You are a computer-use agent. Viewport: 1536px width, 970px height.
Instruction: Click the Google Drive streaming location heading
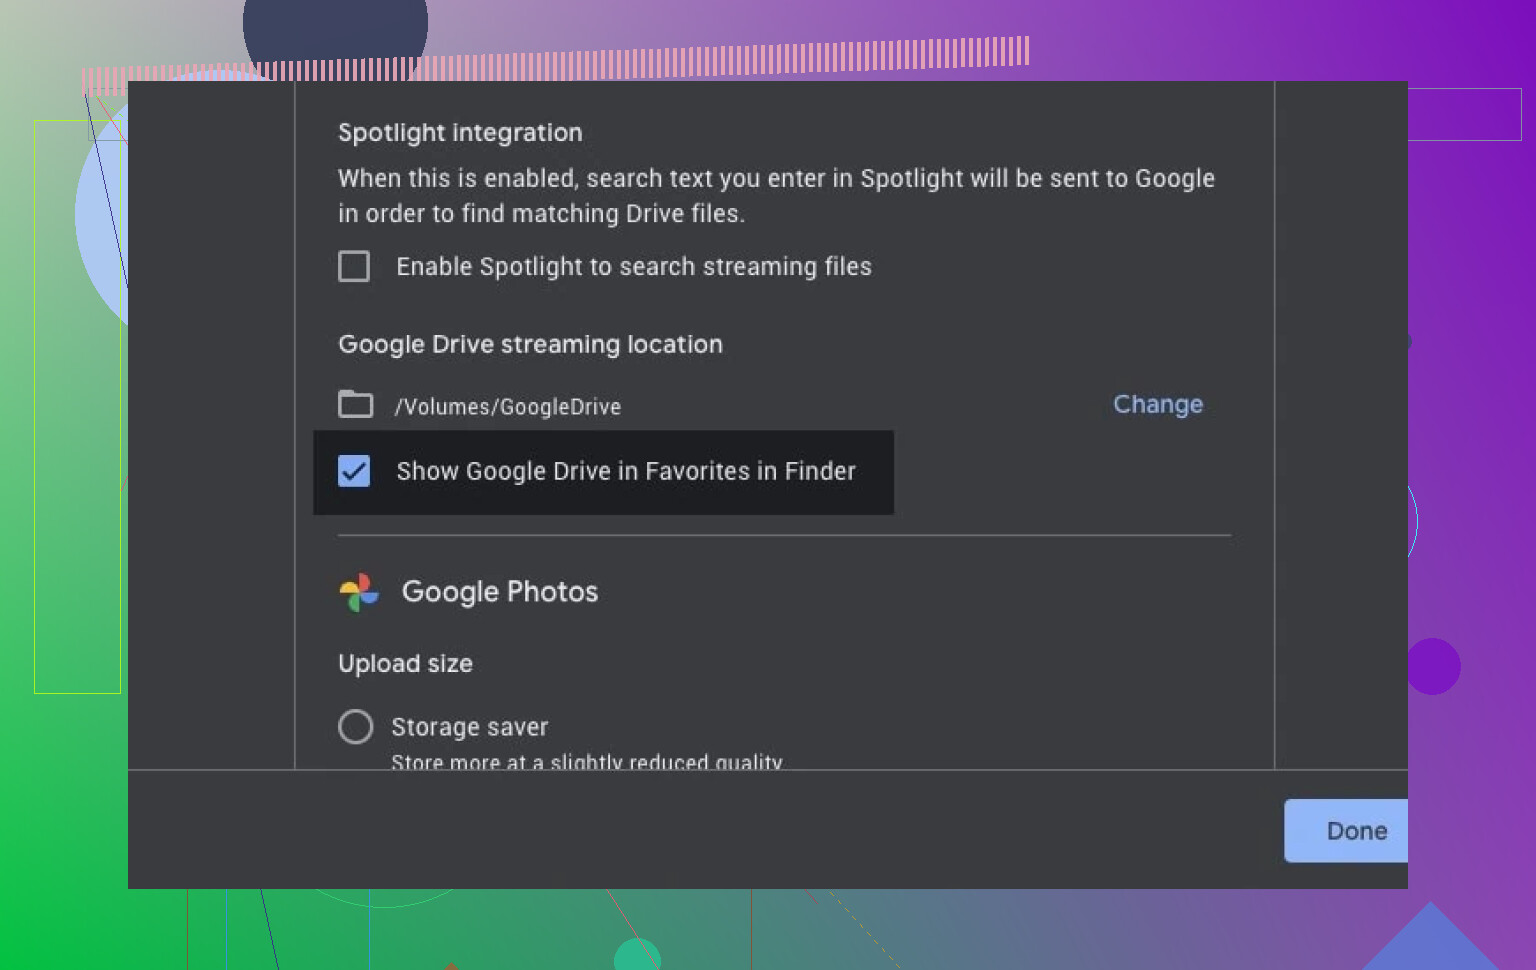click(x=530, y=344)
